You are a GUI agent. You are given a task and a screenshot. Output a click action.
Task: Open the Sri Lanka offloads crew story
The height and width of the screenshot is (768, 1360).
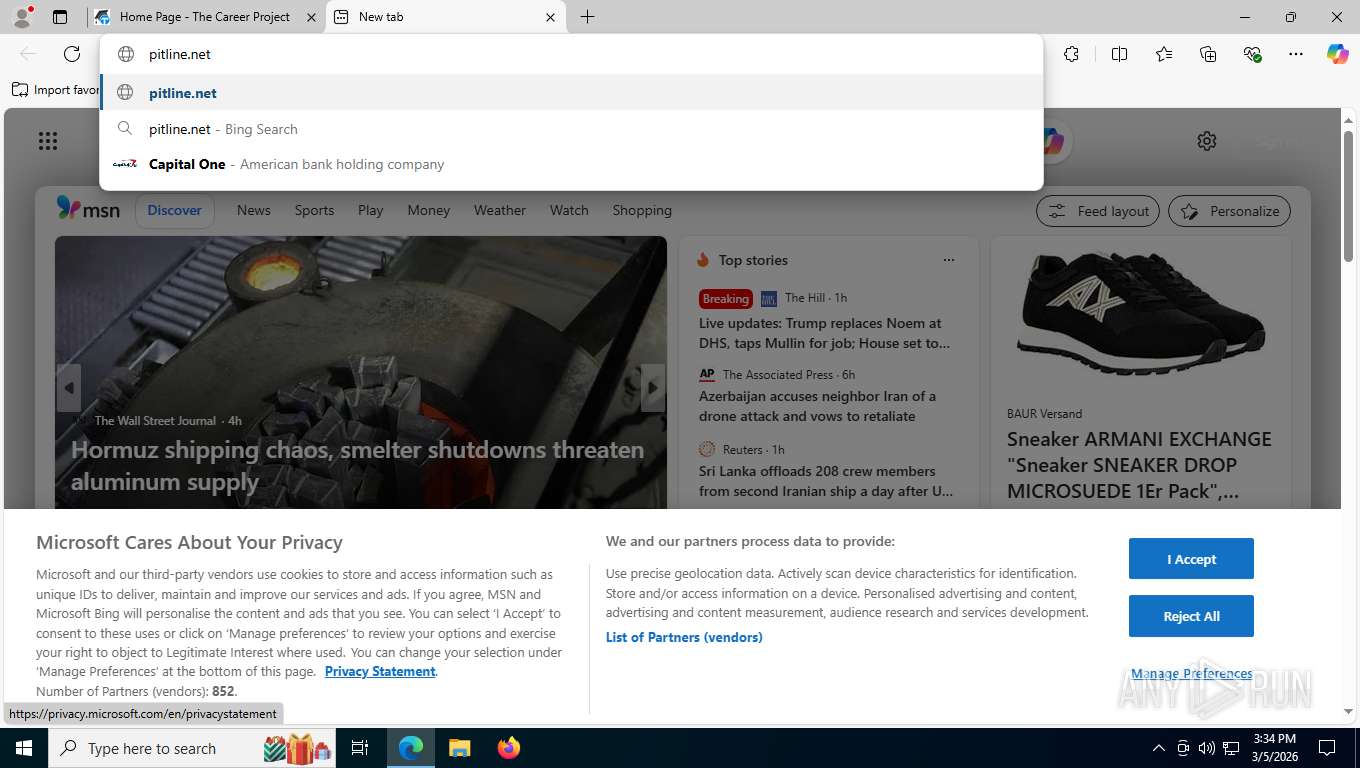[826, 481]
